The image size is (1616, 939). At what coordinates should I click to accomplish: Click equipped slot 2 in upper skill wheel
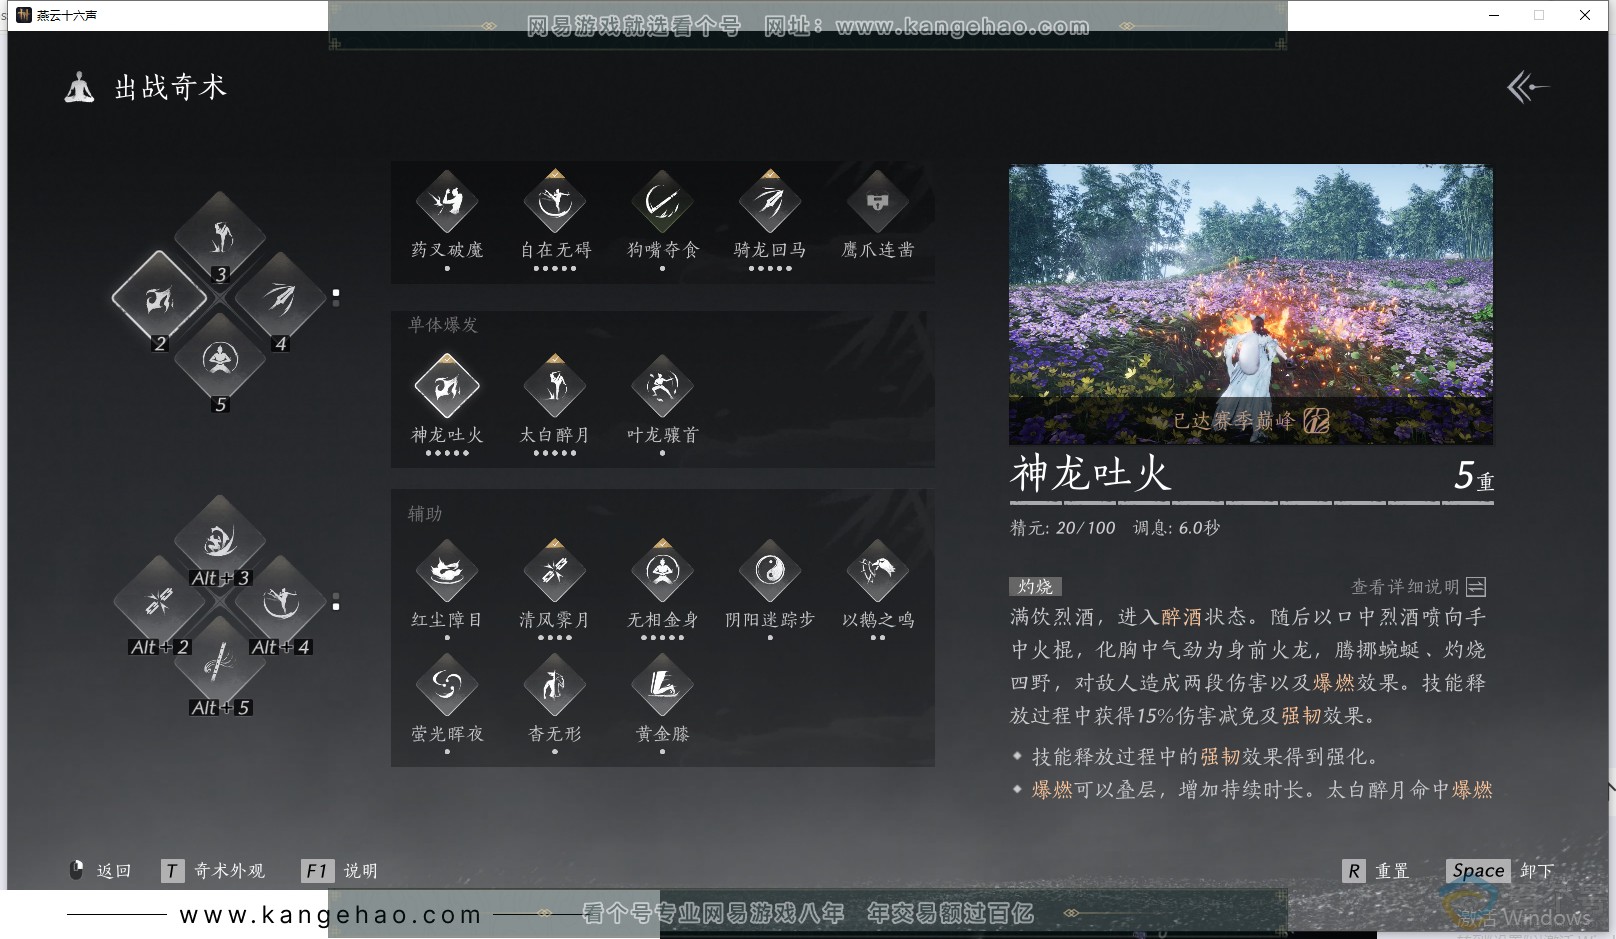(159, 298)
